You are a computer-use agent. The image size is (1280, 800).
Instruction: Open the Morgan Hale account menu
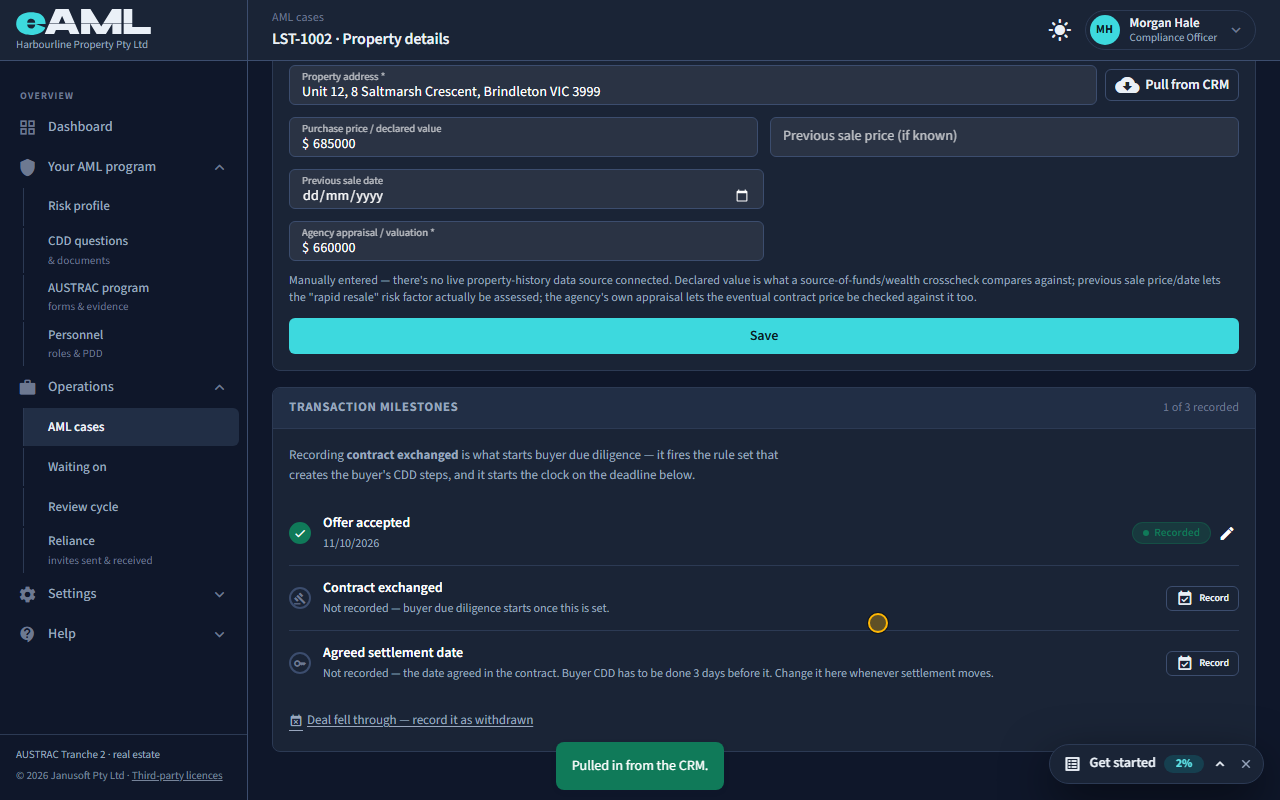tap(1171, 30)
